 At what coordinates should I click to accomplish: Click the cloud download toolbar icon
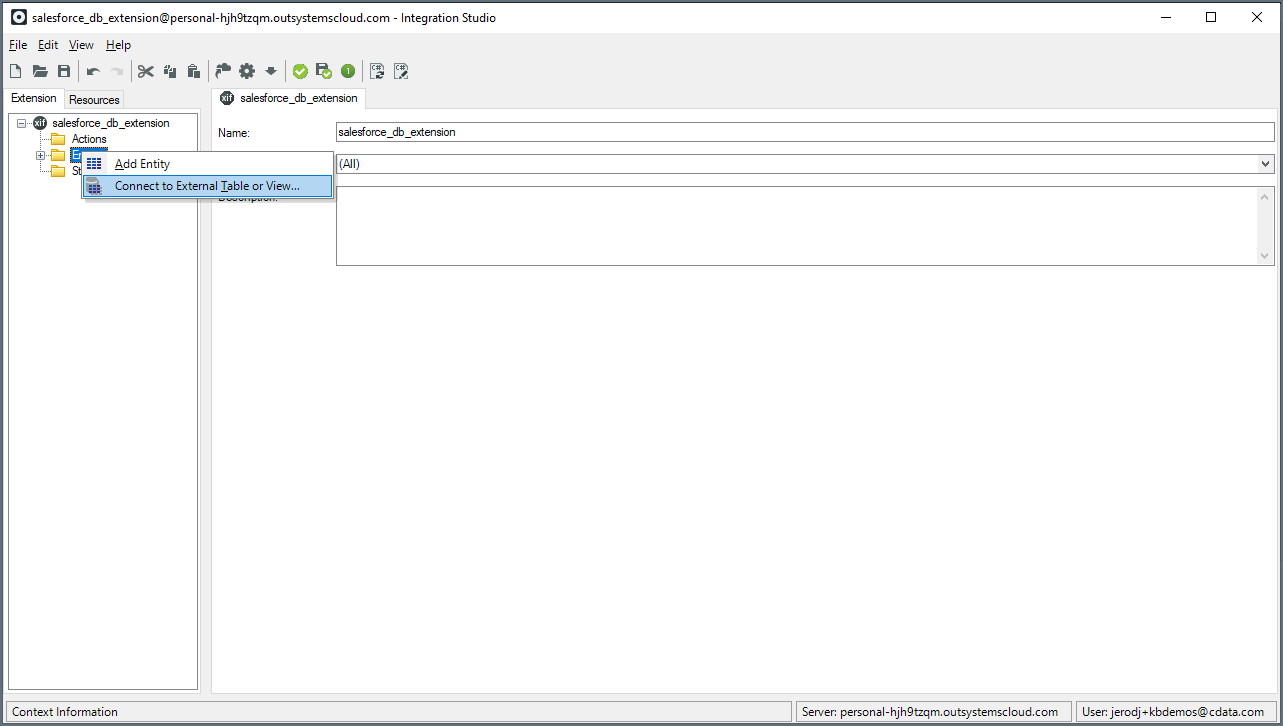[222, 71]
